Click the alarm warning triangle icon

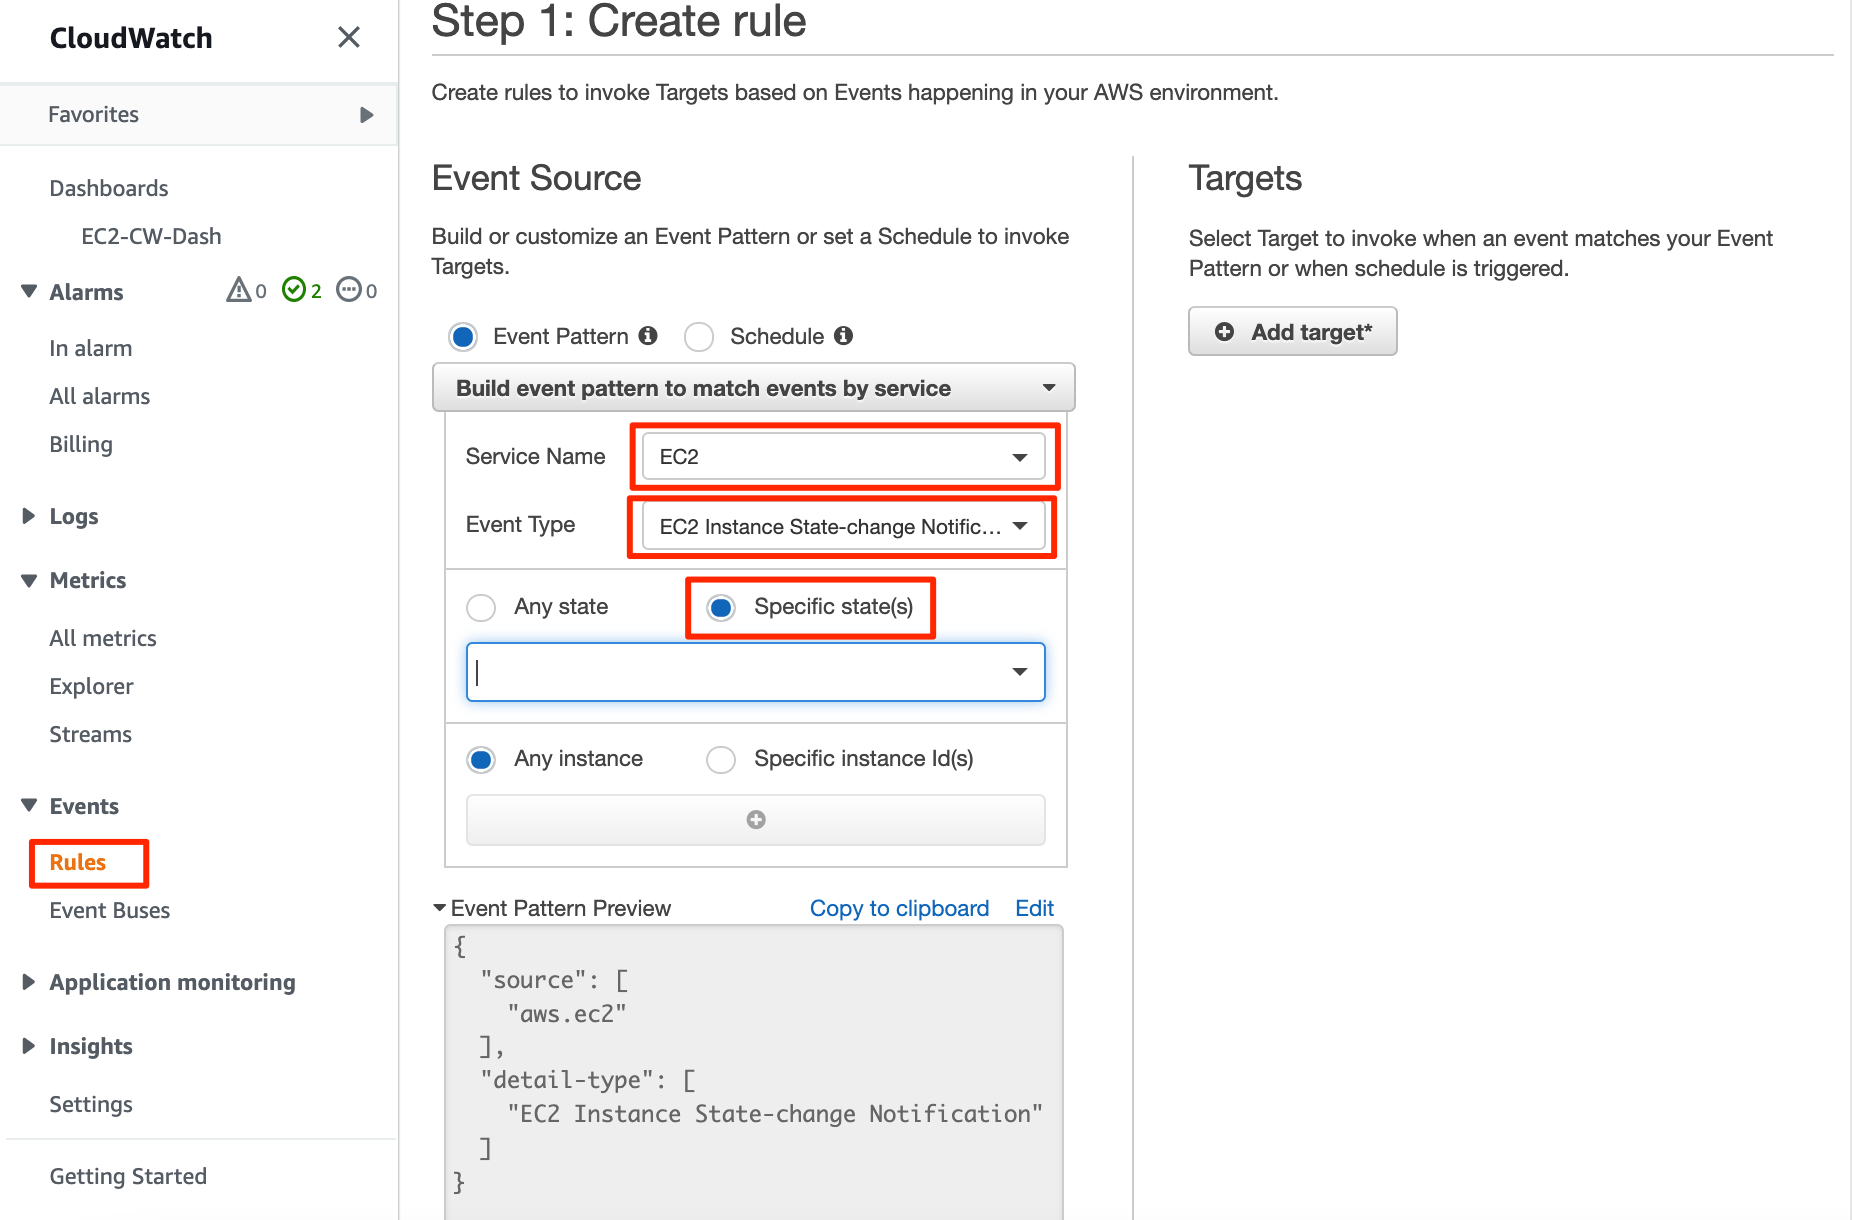239,290
